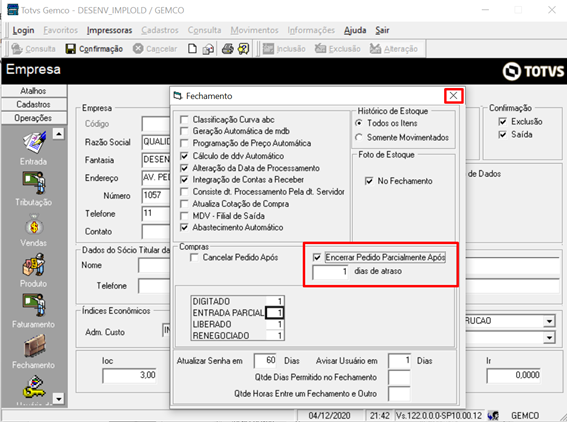
Task: Enable Atualiza Cotação de Compra checkbox
Action: click(184, 204)
